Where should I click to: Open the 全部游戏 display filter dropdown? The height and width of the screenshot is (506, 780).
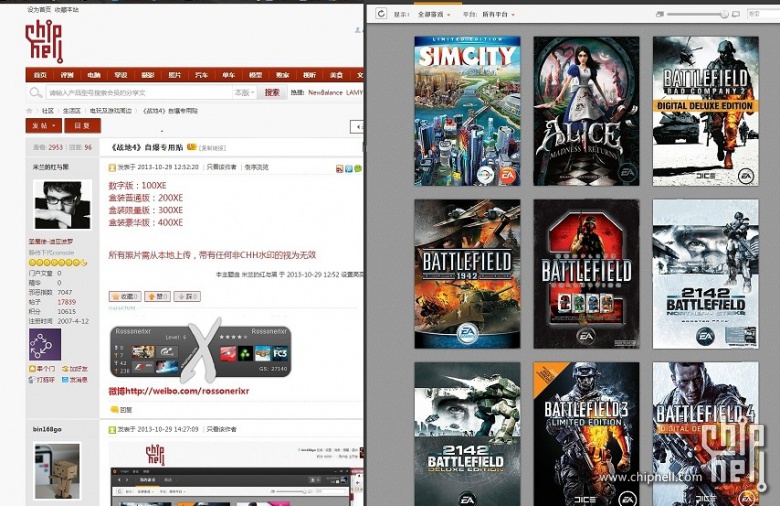(434, 14)
